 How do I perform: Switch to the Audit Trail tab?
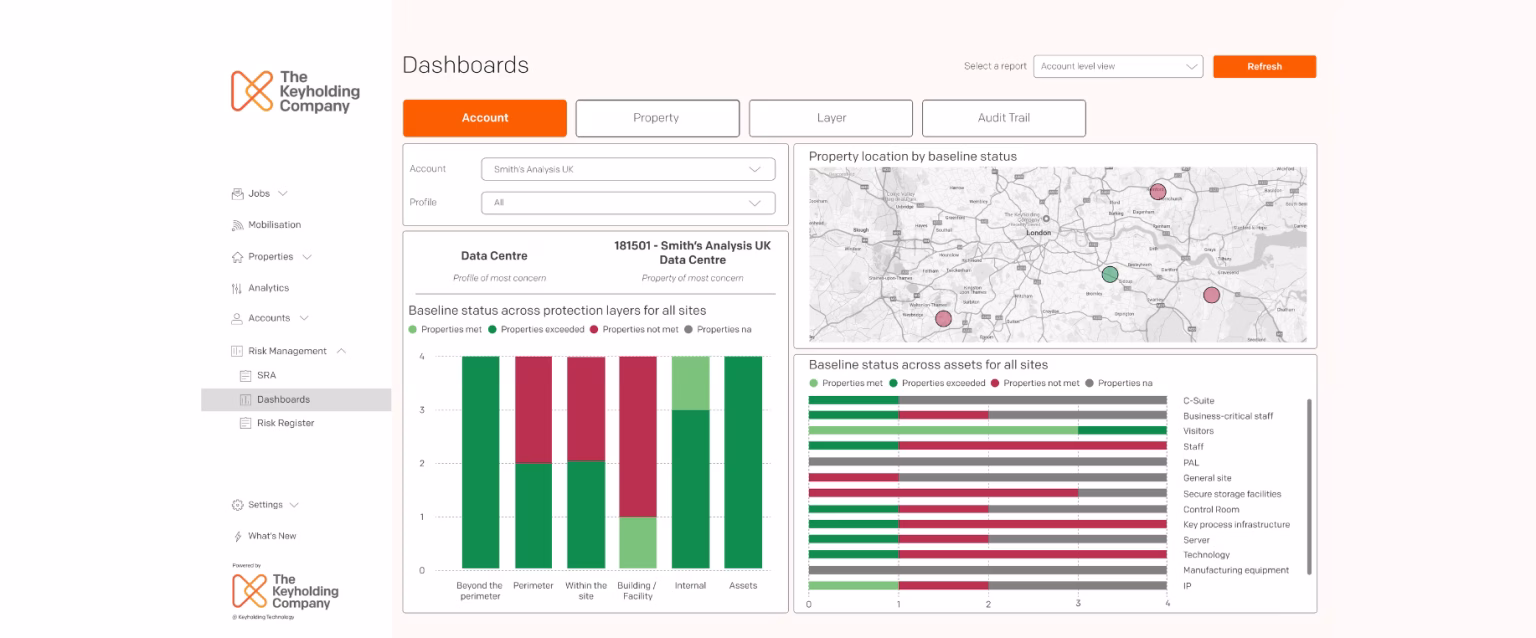pos(1003,118)
